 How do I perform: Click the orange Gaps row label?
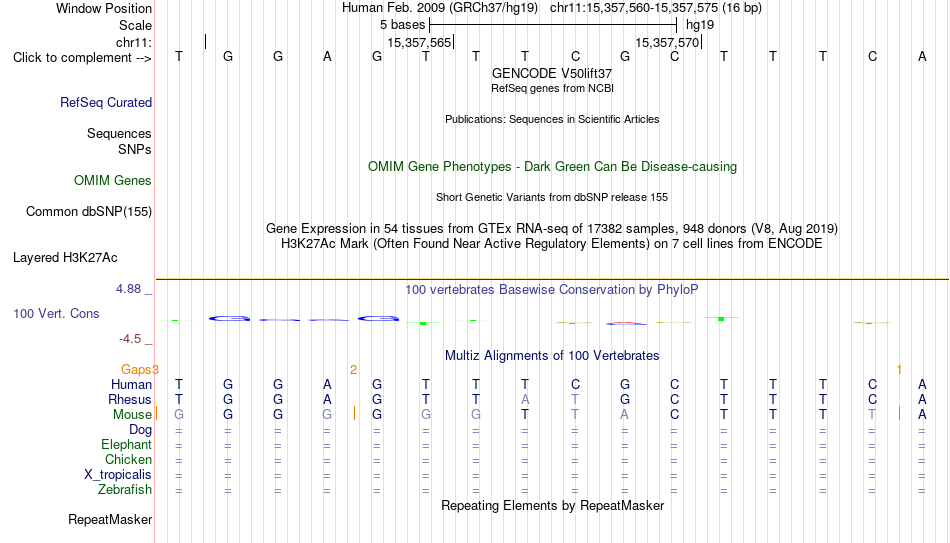click(136, 369)
